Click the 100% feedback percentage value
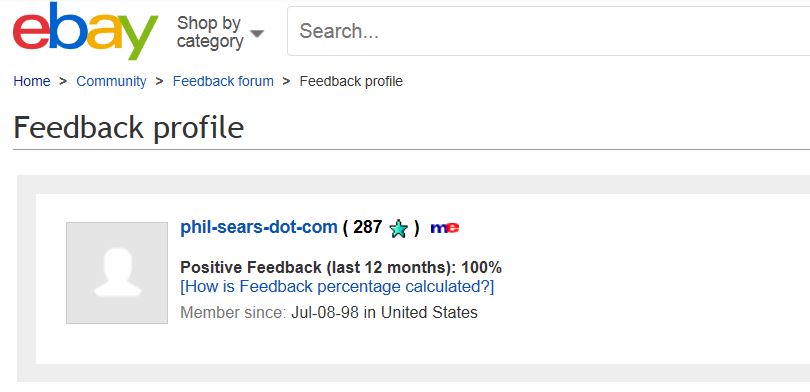Screen dimensions: 810x392 (x=481, y=268)
